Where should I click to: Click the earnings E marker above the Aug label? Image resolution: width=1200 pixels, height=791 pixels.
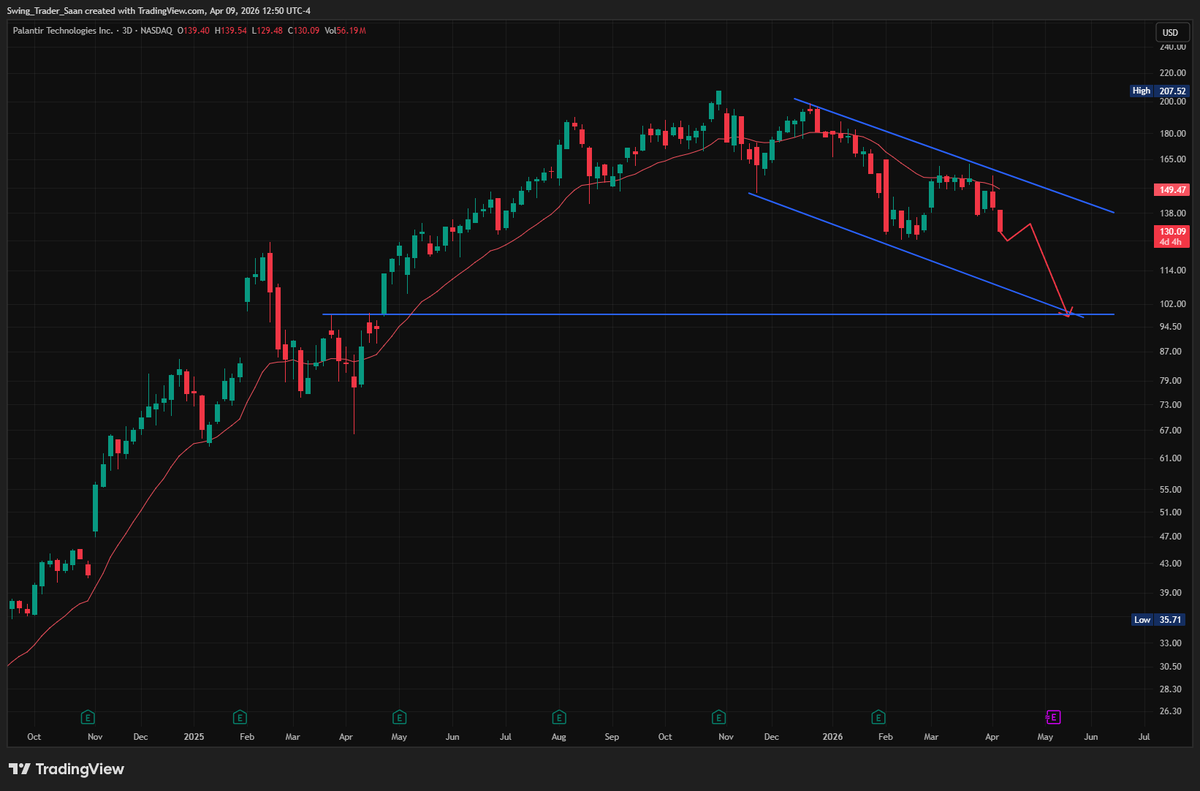[558, 717]
